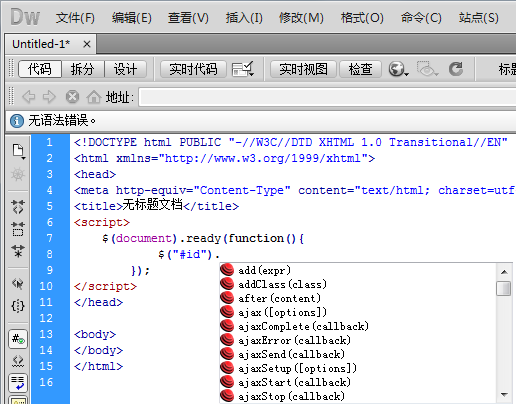Click the stop loading icon
516x404 pixels.
(72, 97)
